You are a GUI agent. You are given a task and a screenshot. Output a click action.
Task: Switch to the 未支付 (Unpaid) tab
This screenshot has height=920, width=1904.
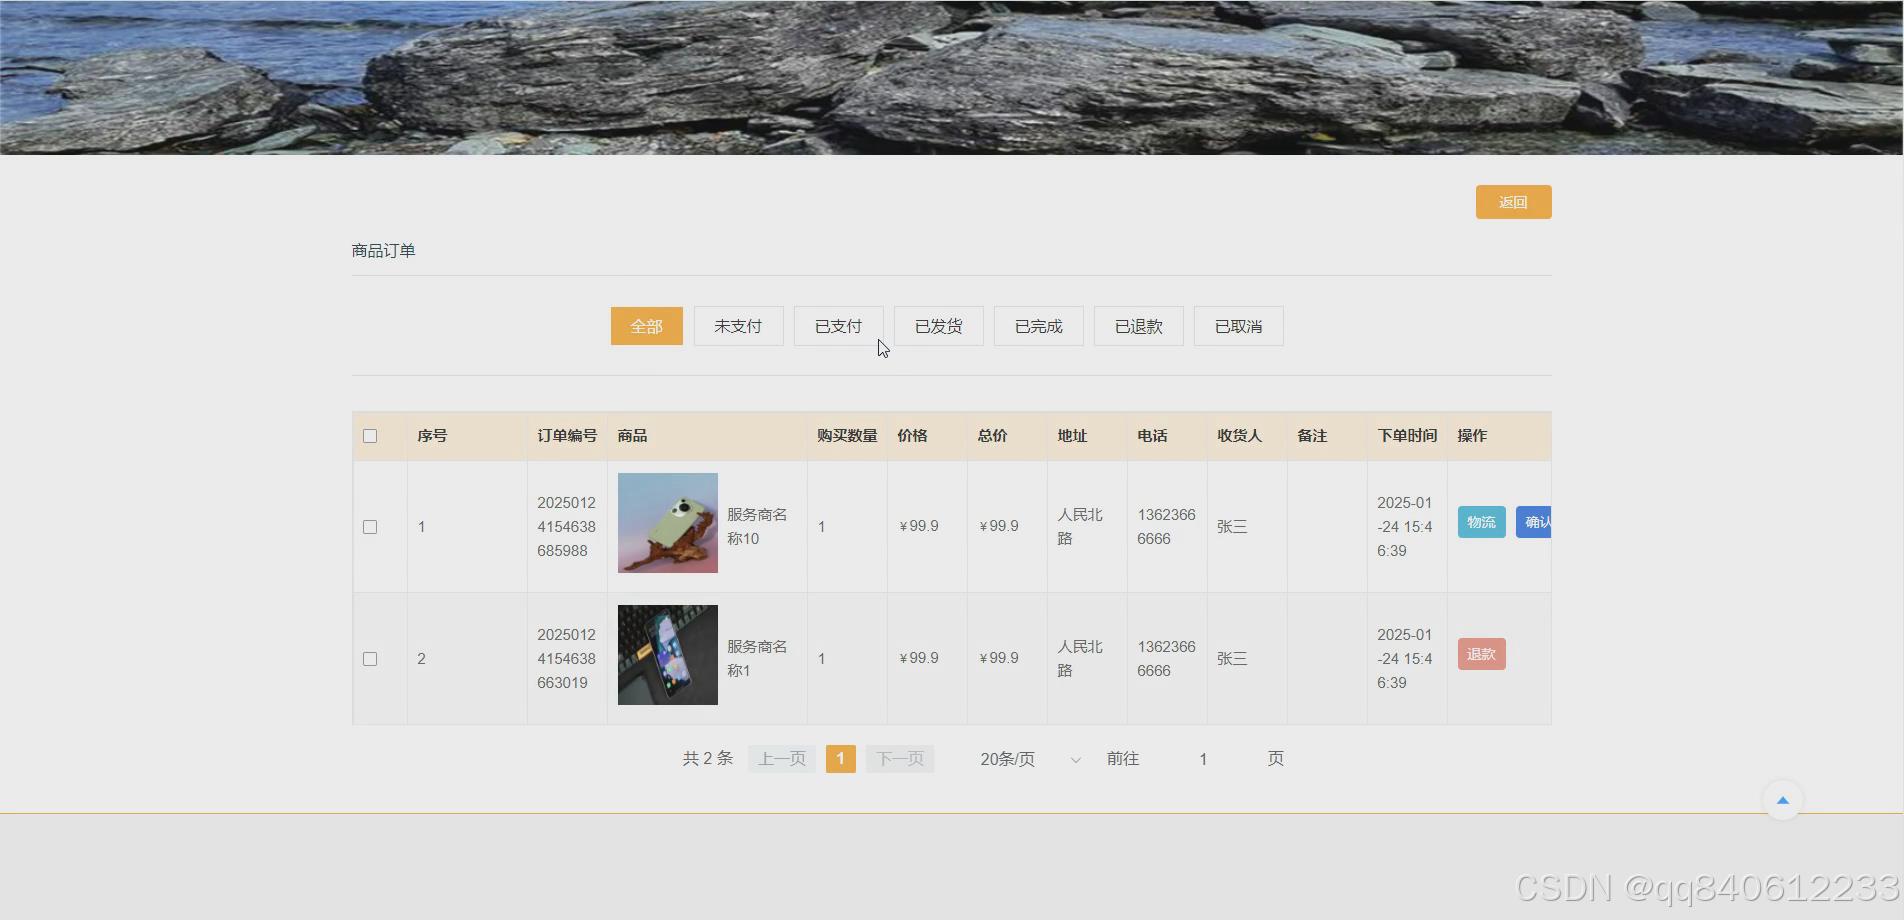737,325
